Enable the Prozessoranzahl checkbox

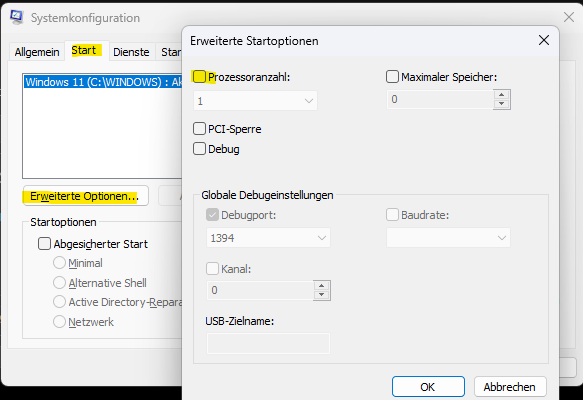click(199, 77)
